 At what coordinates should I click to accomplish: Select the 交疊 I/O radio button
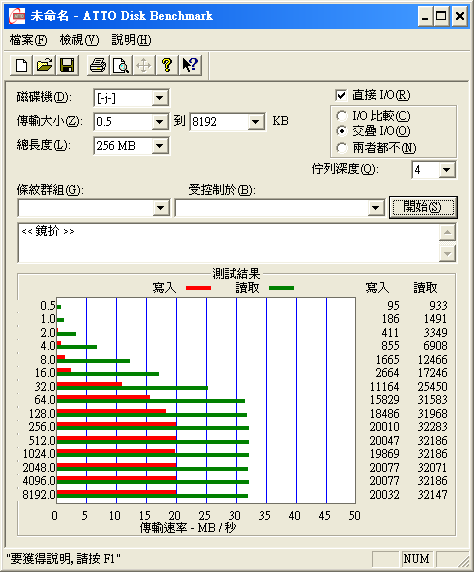point(342,131)
